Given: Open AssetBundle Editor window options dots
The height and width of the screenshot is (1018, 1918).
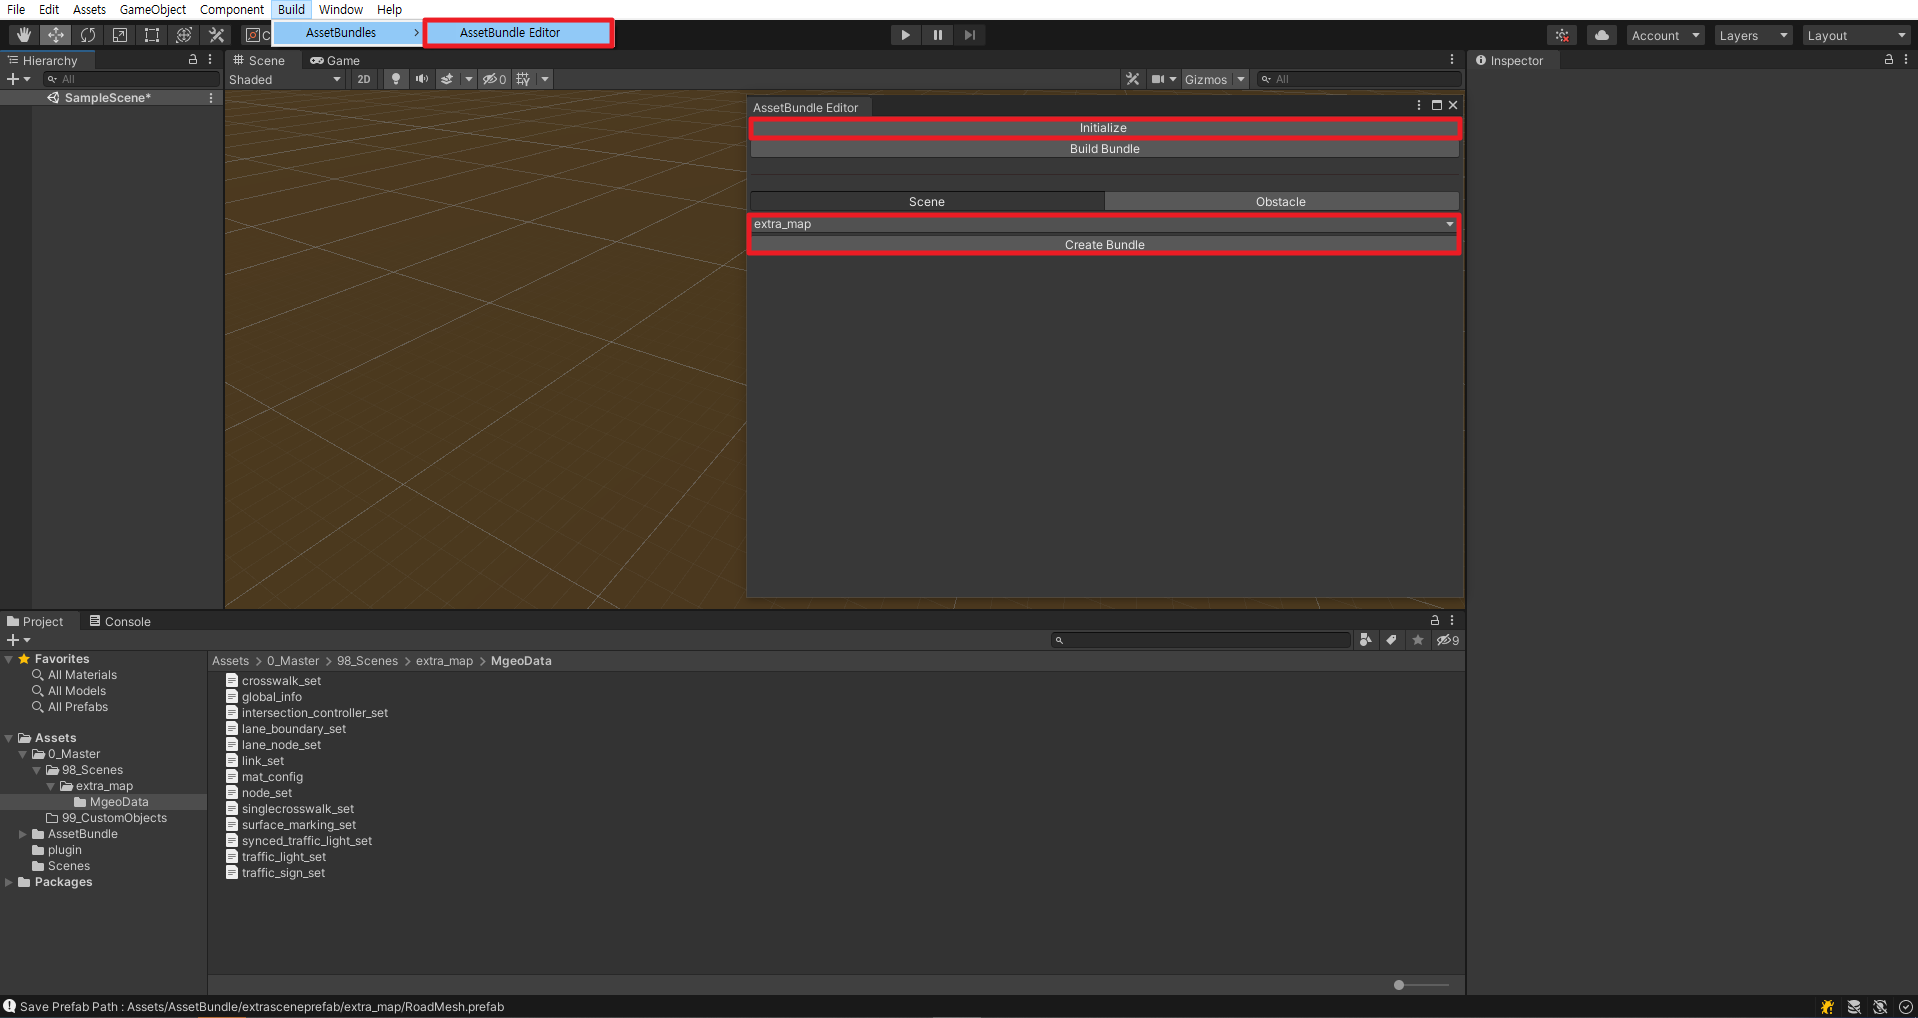Looking at the screenshot, I should point(1418,105).
